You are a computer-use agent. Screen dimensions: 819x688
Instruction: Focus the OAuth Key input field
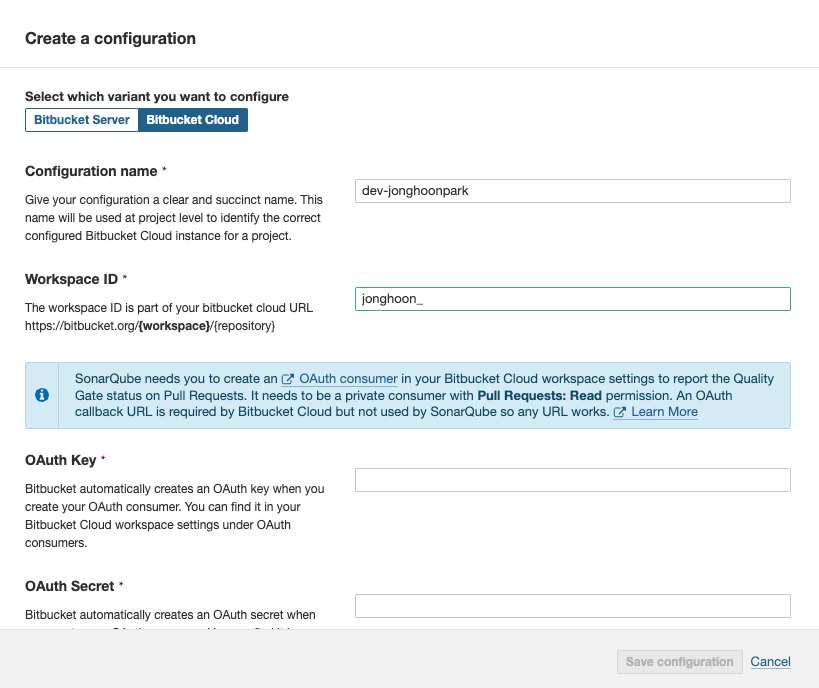(x=572, y=480)
